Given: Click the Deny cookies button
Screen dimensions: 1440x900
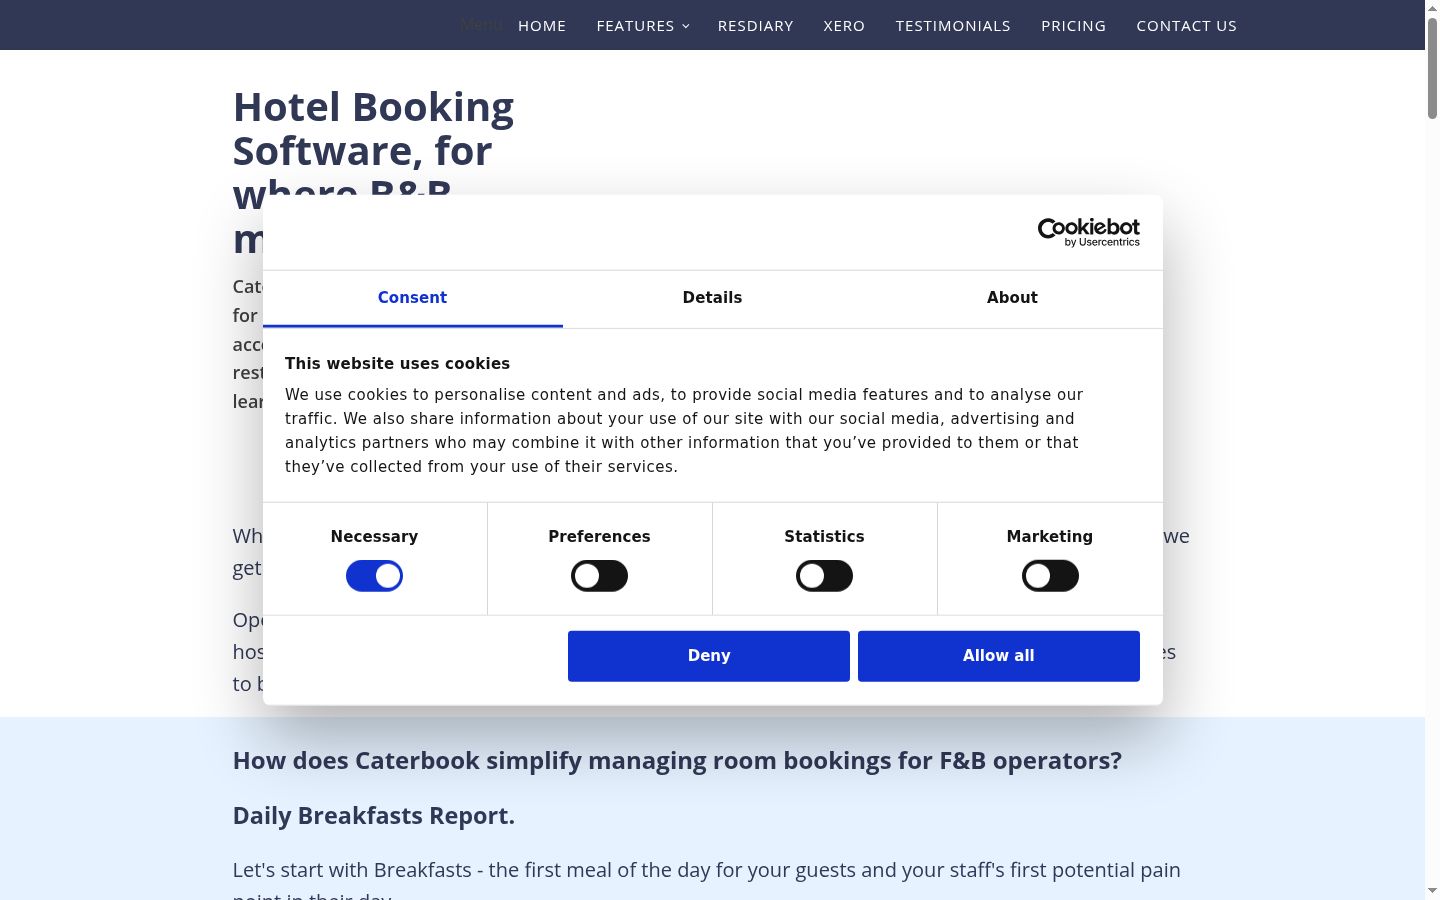Looking at the screenshot, I should [709, 656].
